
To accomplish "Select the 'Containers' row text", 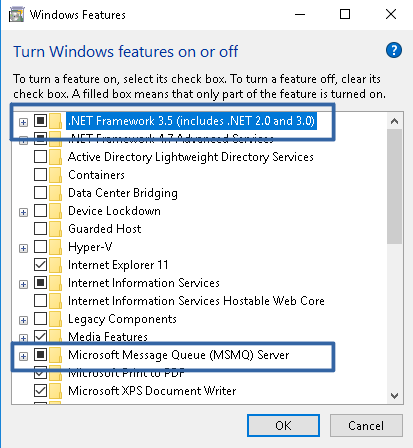I will coord(96,175).
